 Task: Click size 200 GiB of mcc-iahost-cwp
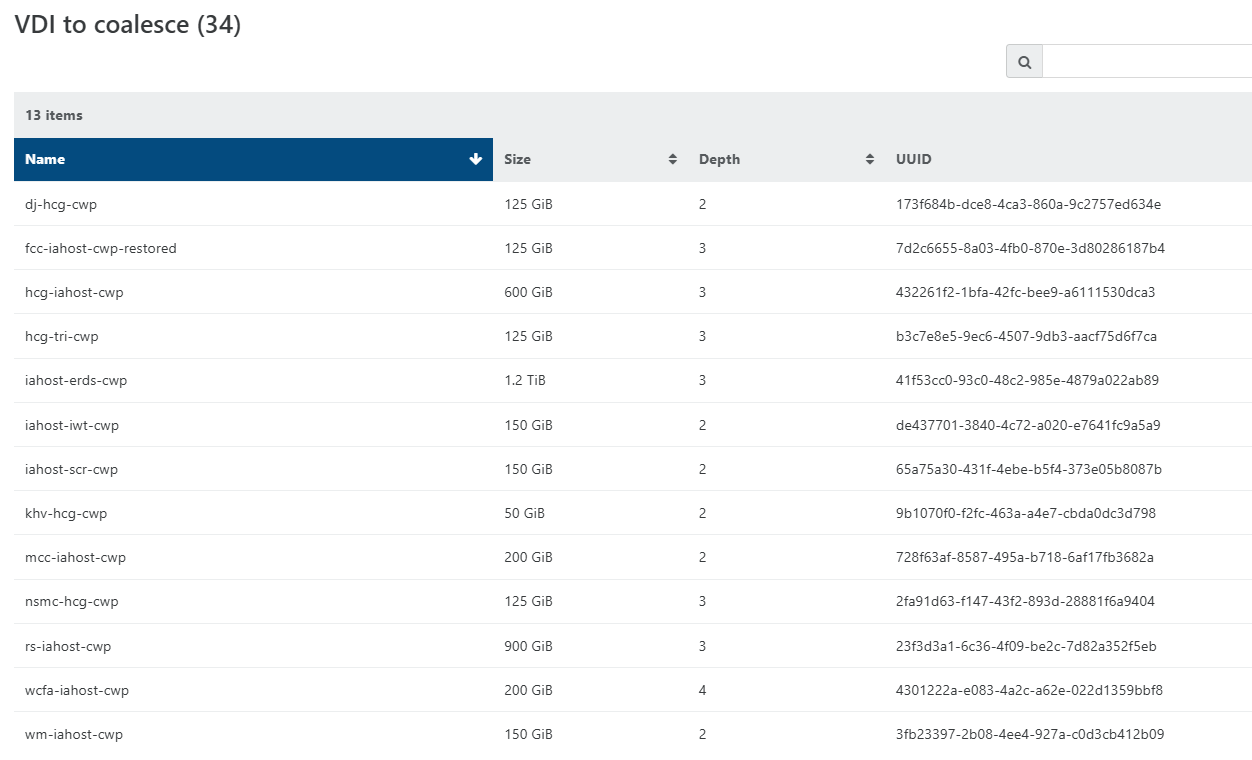coord(528,557)
